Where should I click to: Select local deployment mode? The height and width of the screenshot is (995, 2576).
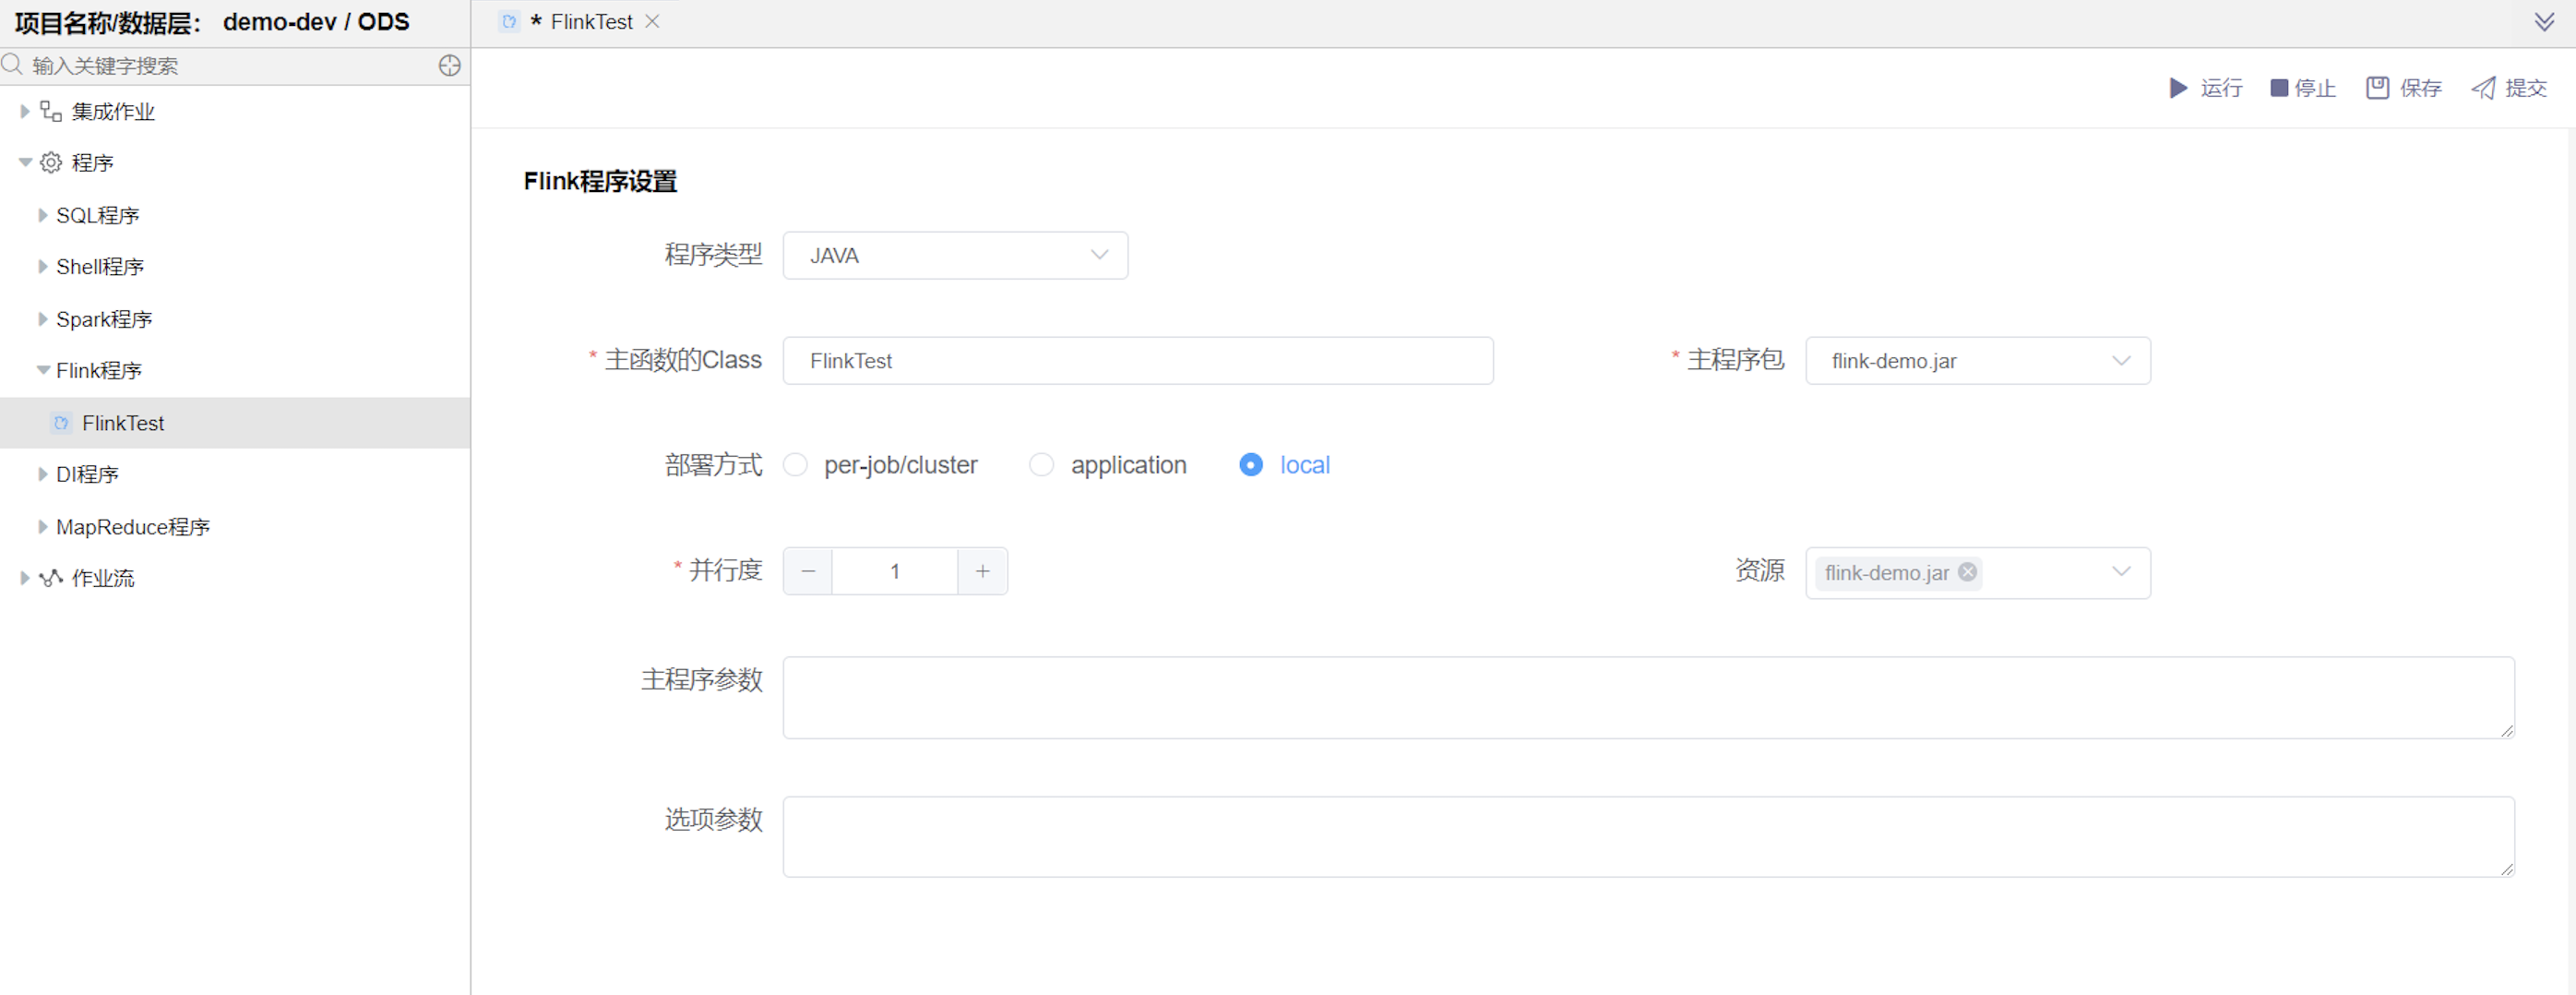click(1250, 465)
